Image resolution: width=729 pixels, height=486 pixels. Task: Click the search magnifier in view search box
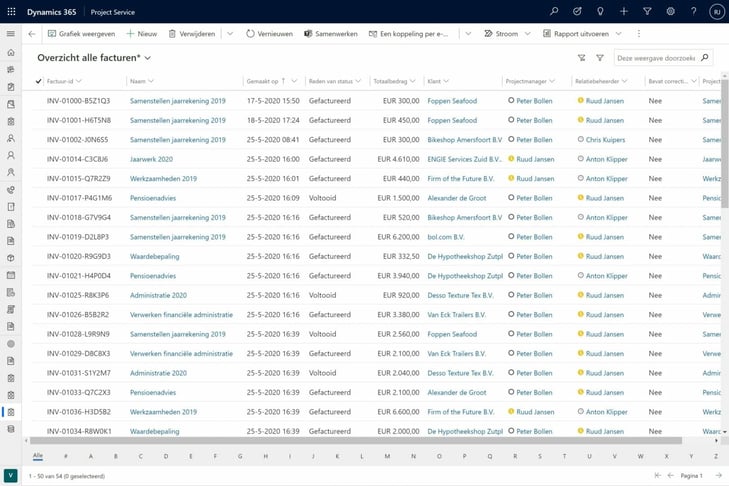pyautogui.click(x=704, y=58)
